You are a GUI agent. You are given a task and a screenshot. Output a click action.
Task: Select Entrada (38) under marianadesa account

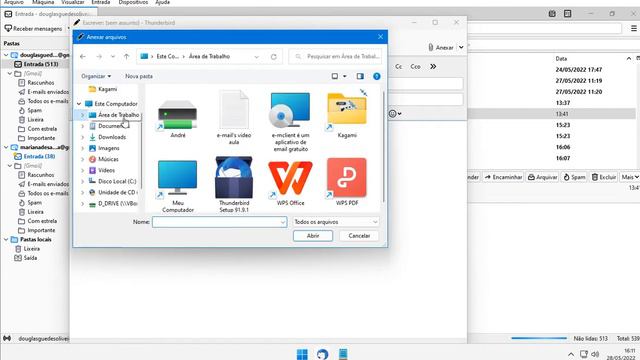click(x=39, y=156)
